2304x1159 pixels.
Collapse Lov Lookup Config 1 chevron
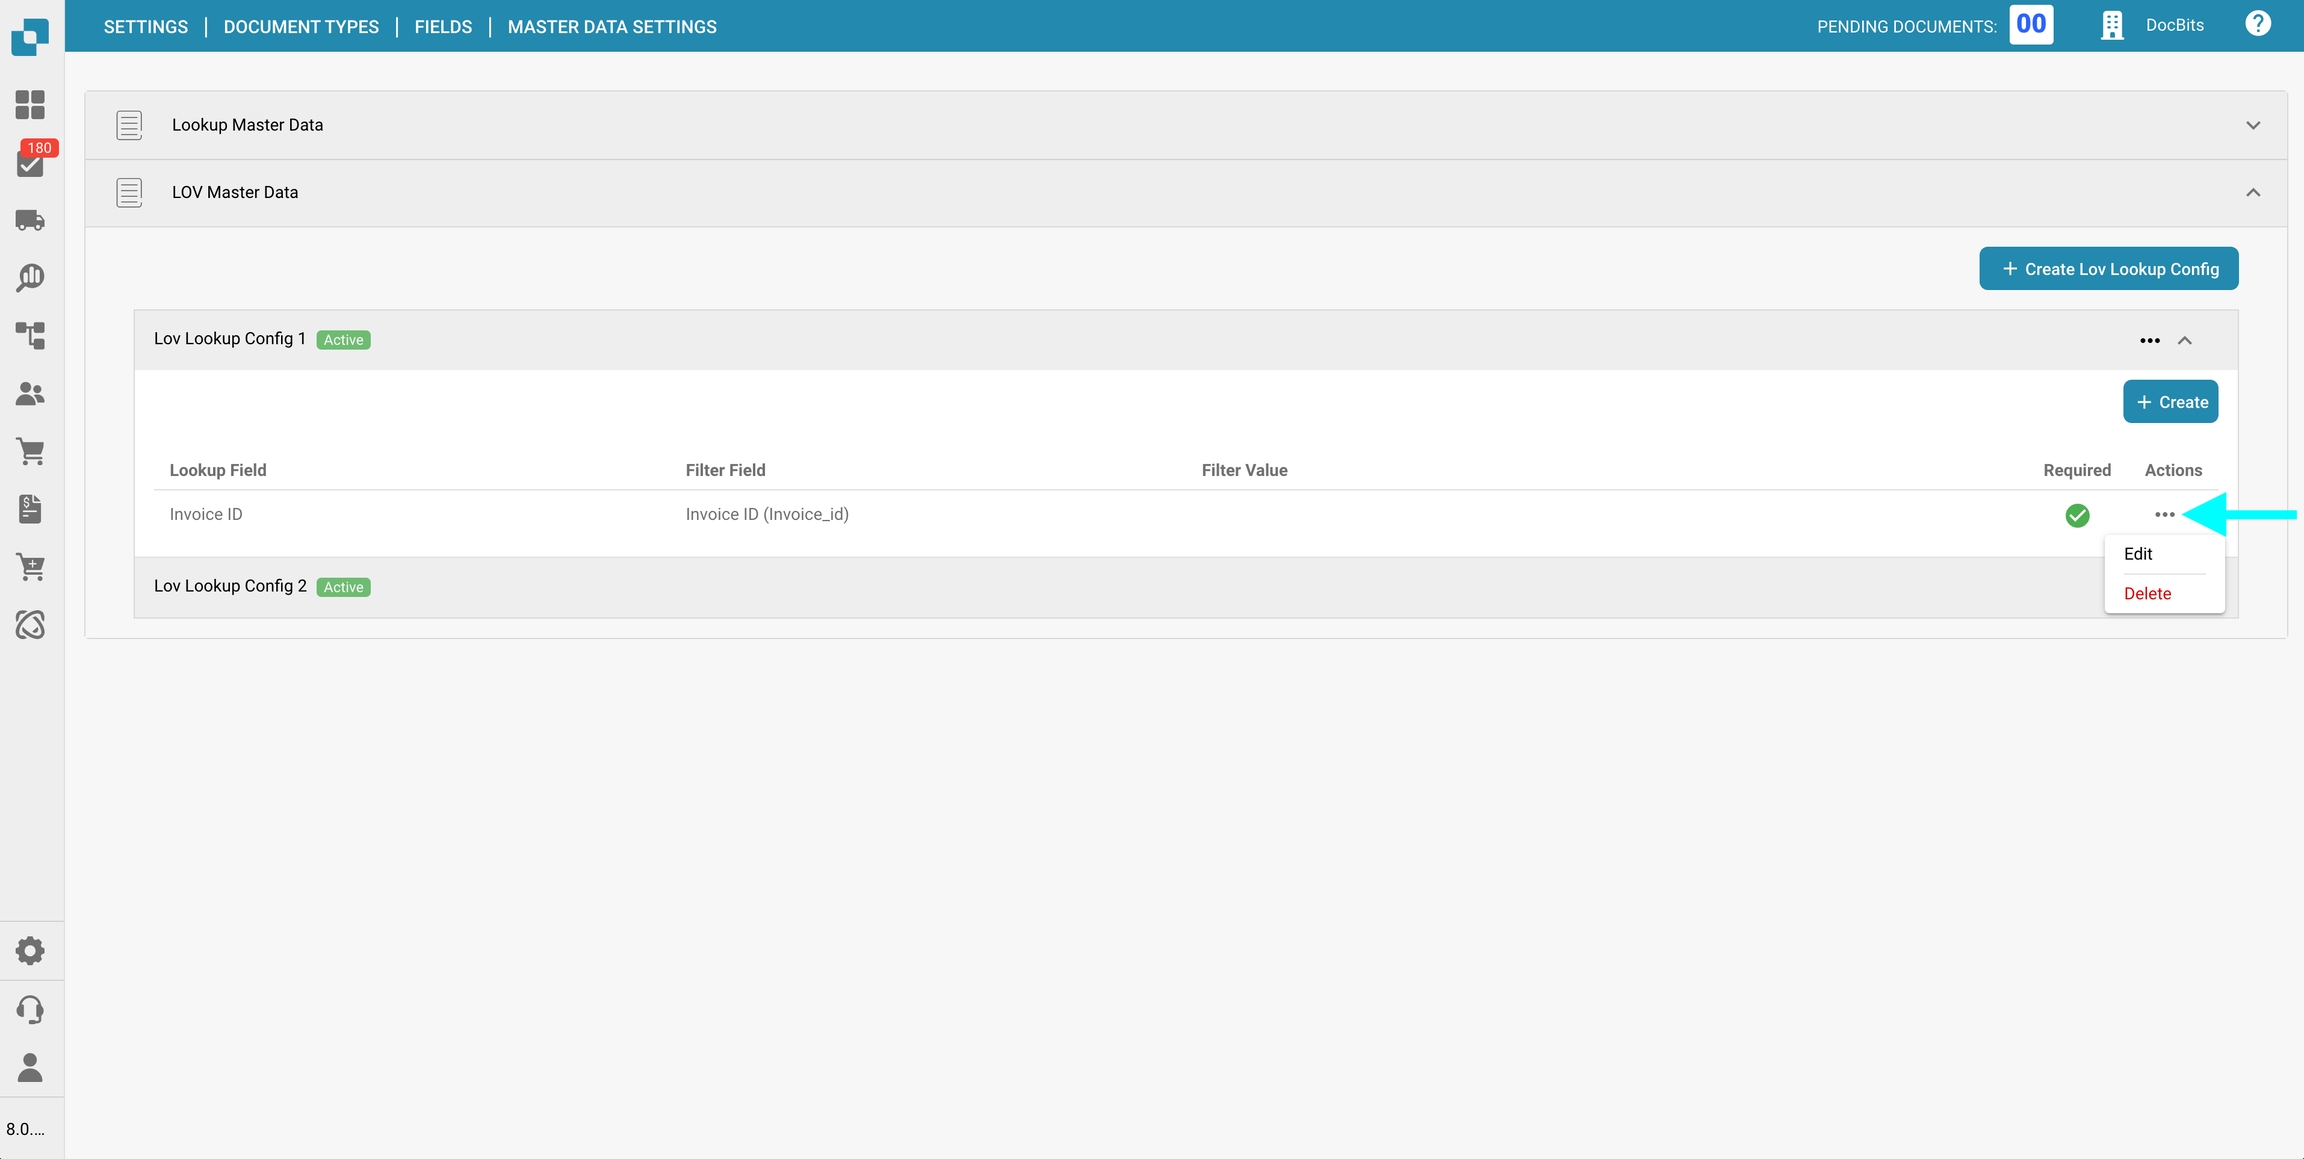click(x=2185, y=340)
